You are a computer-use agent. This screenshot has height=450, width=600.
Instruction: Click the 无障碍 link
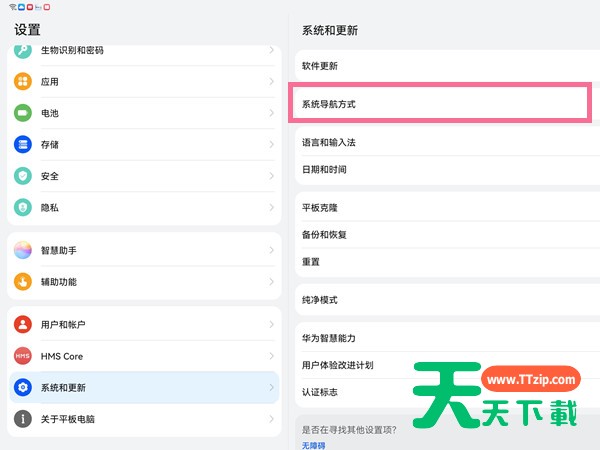click(x=314, y=444)
